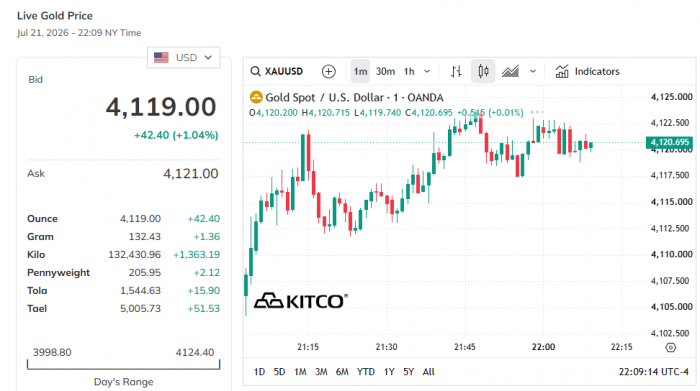Open chart settings gear on time axis
The height and width of the screenshot is (391, 700).
(x=671, y=347)
